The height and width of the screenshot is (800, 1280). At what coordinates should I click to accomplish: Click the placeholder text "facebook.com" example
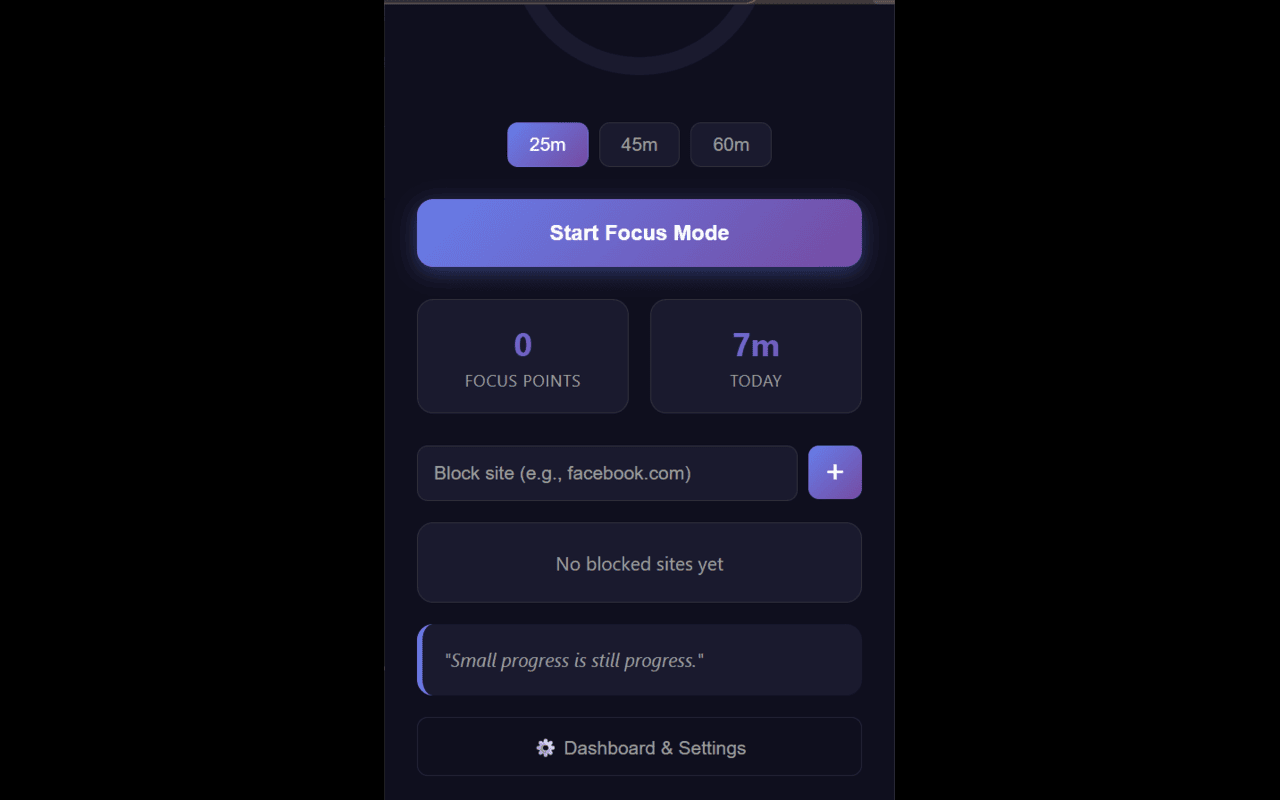(x=627, y=473)
